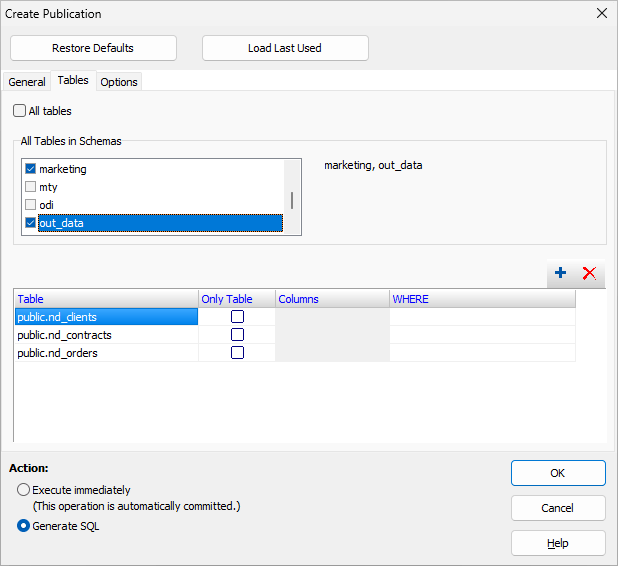Open Help for this dialog
Image resolution: width=618 pixels, height=566 pixels.
point(558,543)
